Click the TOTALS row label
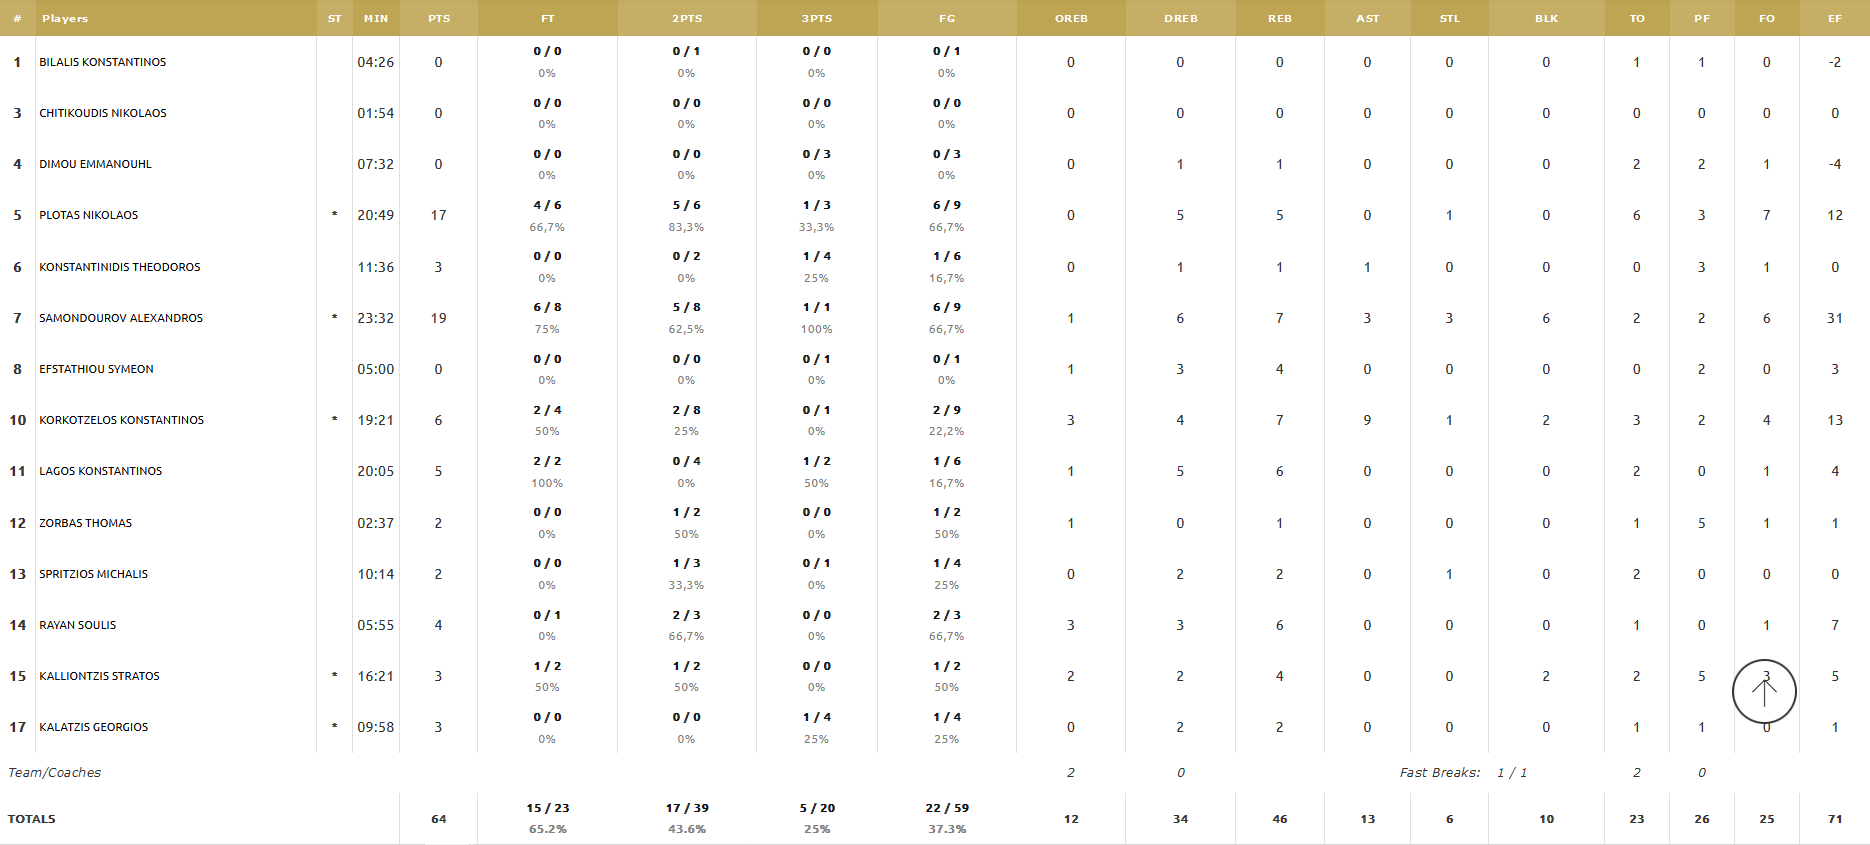Screen dimensions: 1870x845 tap(32, 819)
